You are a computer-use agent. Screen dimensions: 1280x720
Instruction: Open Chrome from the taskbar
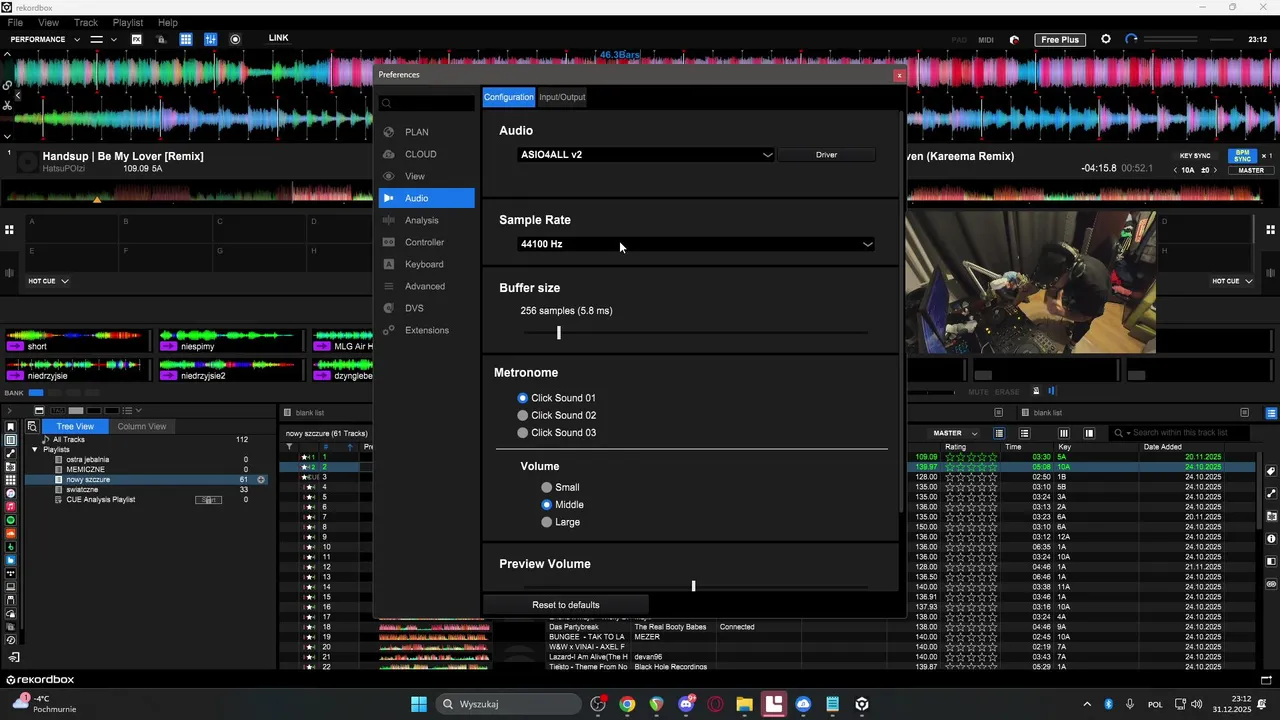(x=627, y=704)
